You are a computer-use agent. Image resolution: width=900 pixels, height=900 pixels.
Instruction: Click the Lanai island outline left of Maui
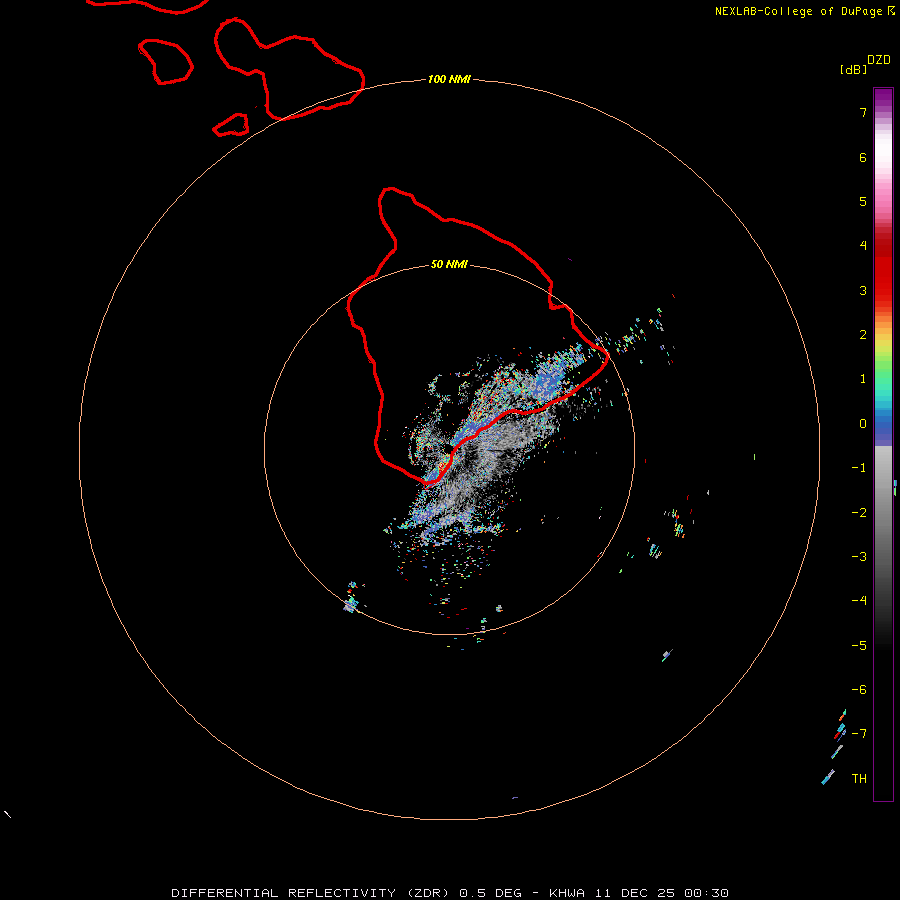point(165,61)
